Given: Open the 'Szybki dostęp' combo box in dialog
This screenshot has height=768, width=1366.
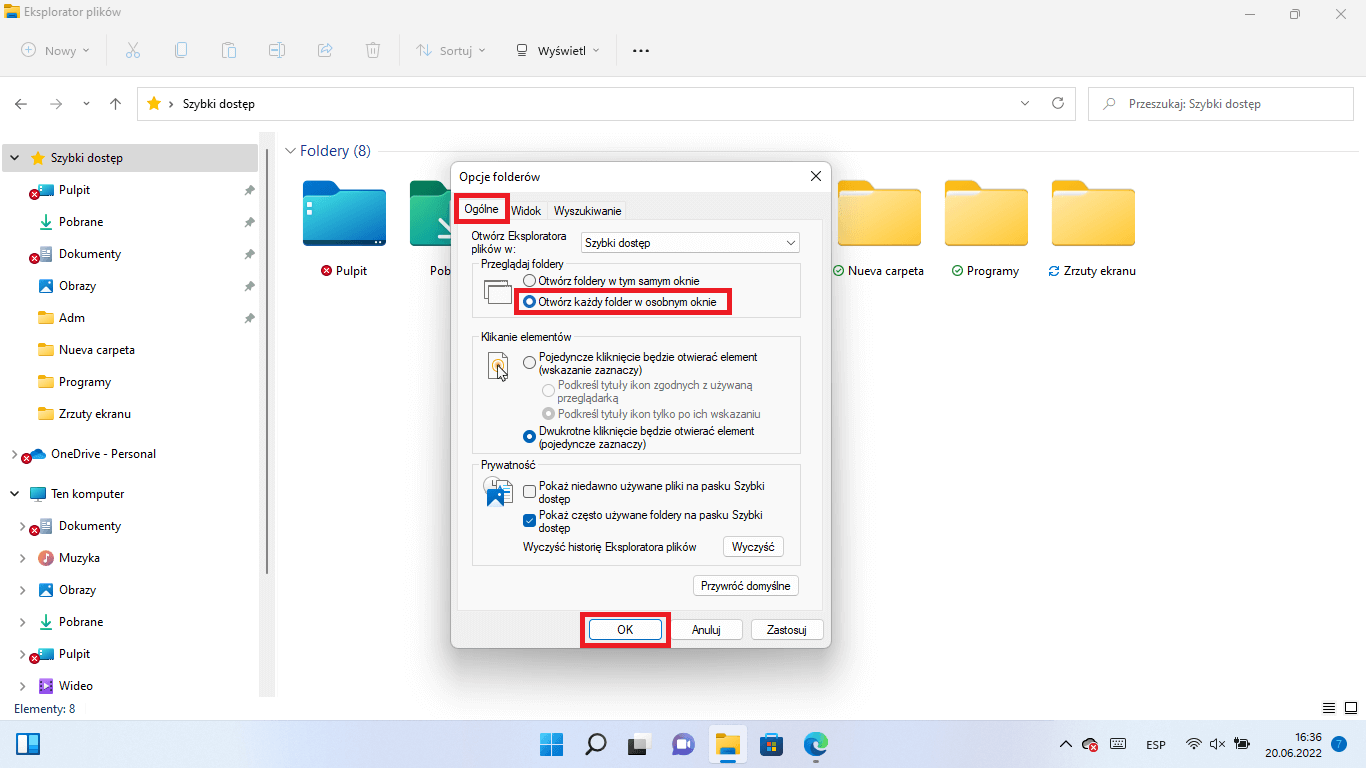Looking at the screenshot, I should pos(690,243).
